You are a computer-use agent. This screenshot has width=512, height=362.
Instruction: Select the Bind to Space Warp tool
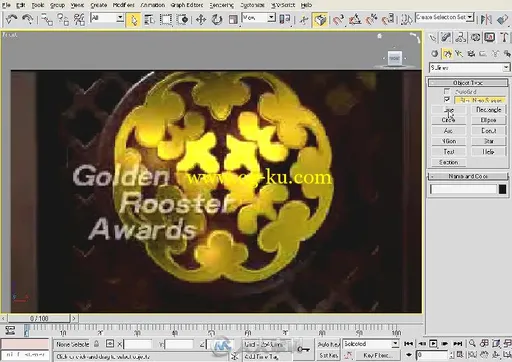(x=79, y=19)
